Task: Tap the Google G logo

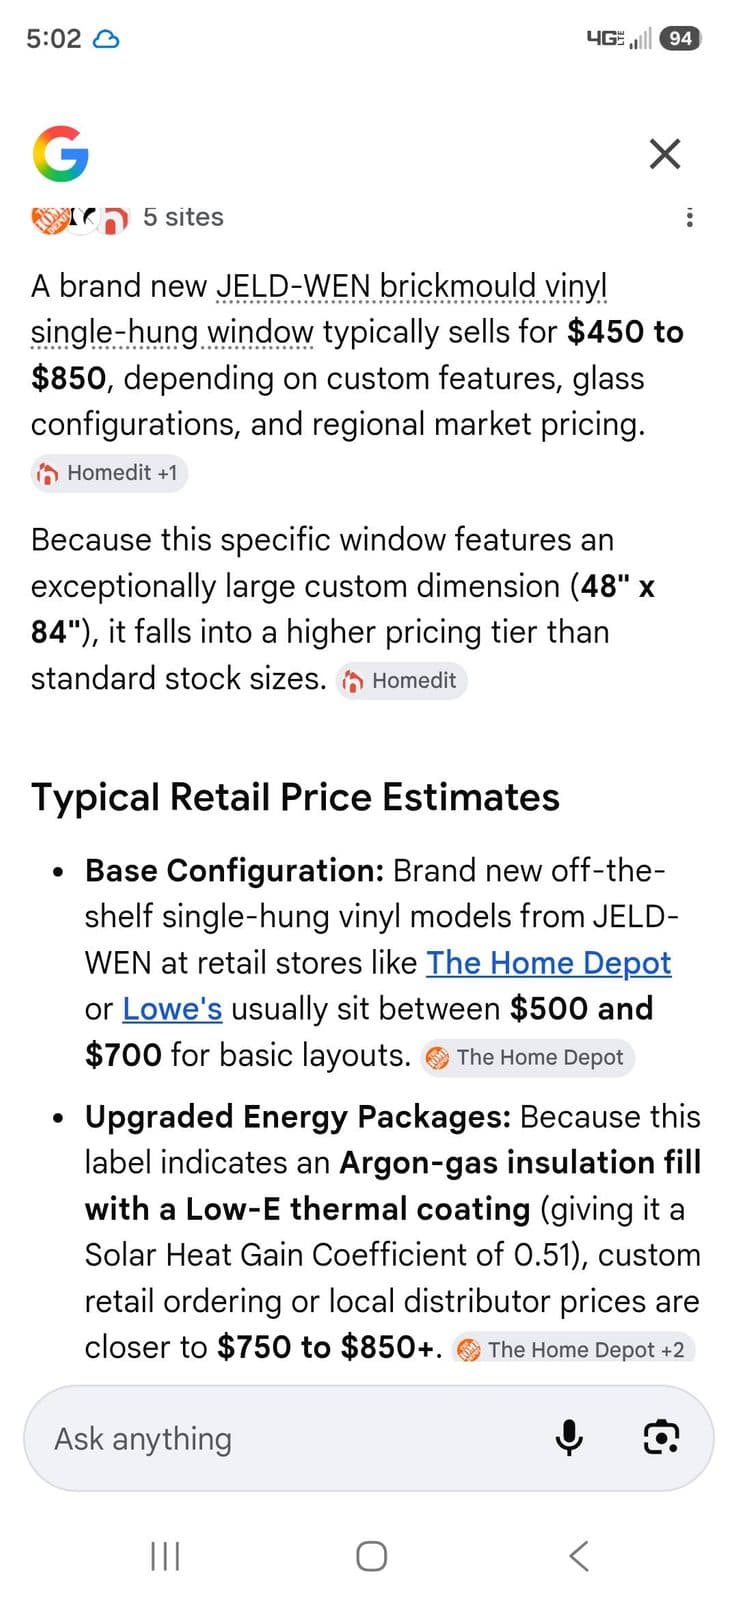Action: pyautogui.click(x=61, y=153)
